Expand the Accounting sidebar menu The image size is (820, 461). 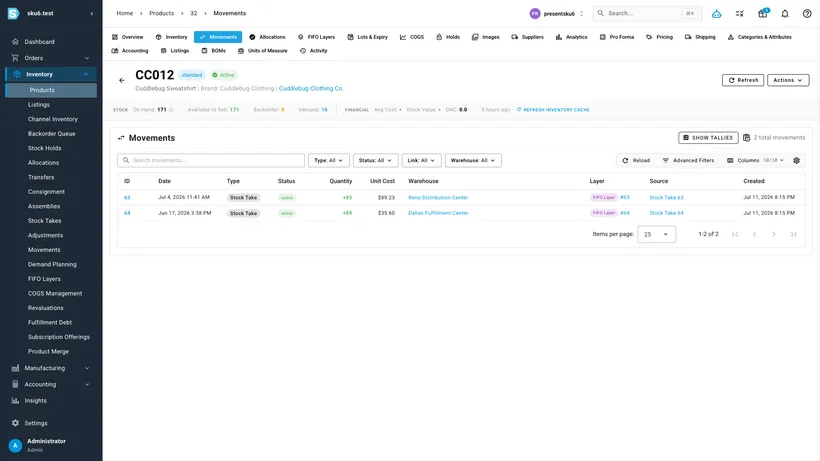[51, 384]
